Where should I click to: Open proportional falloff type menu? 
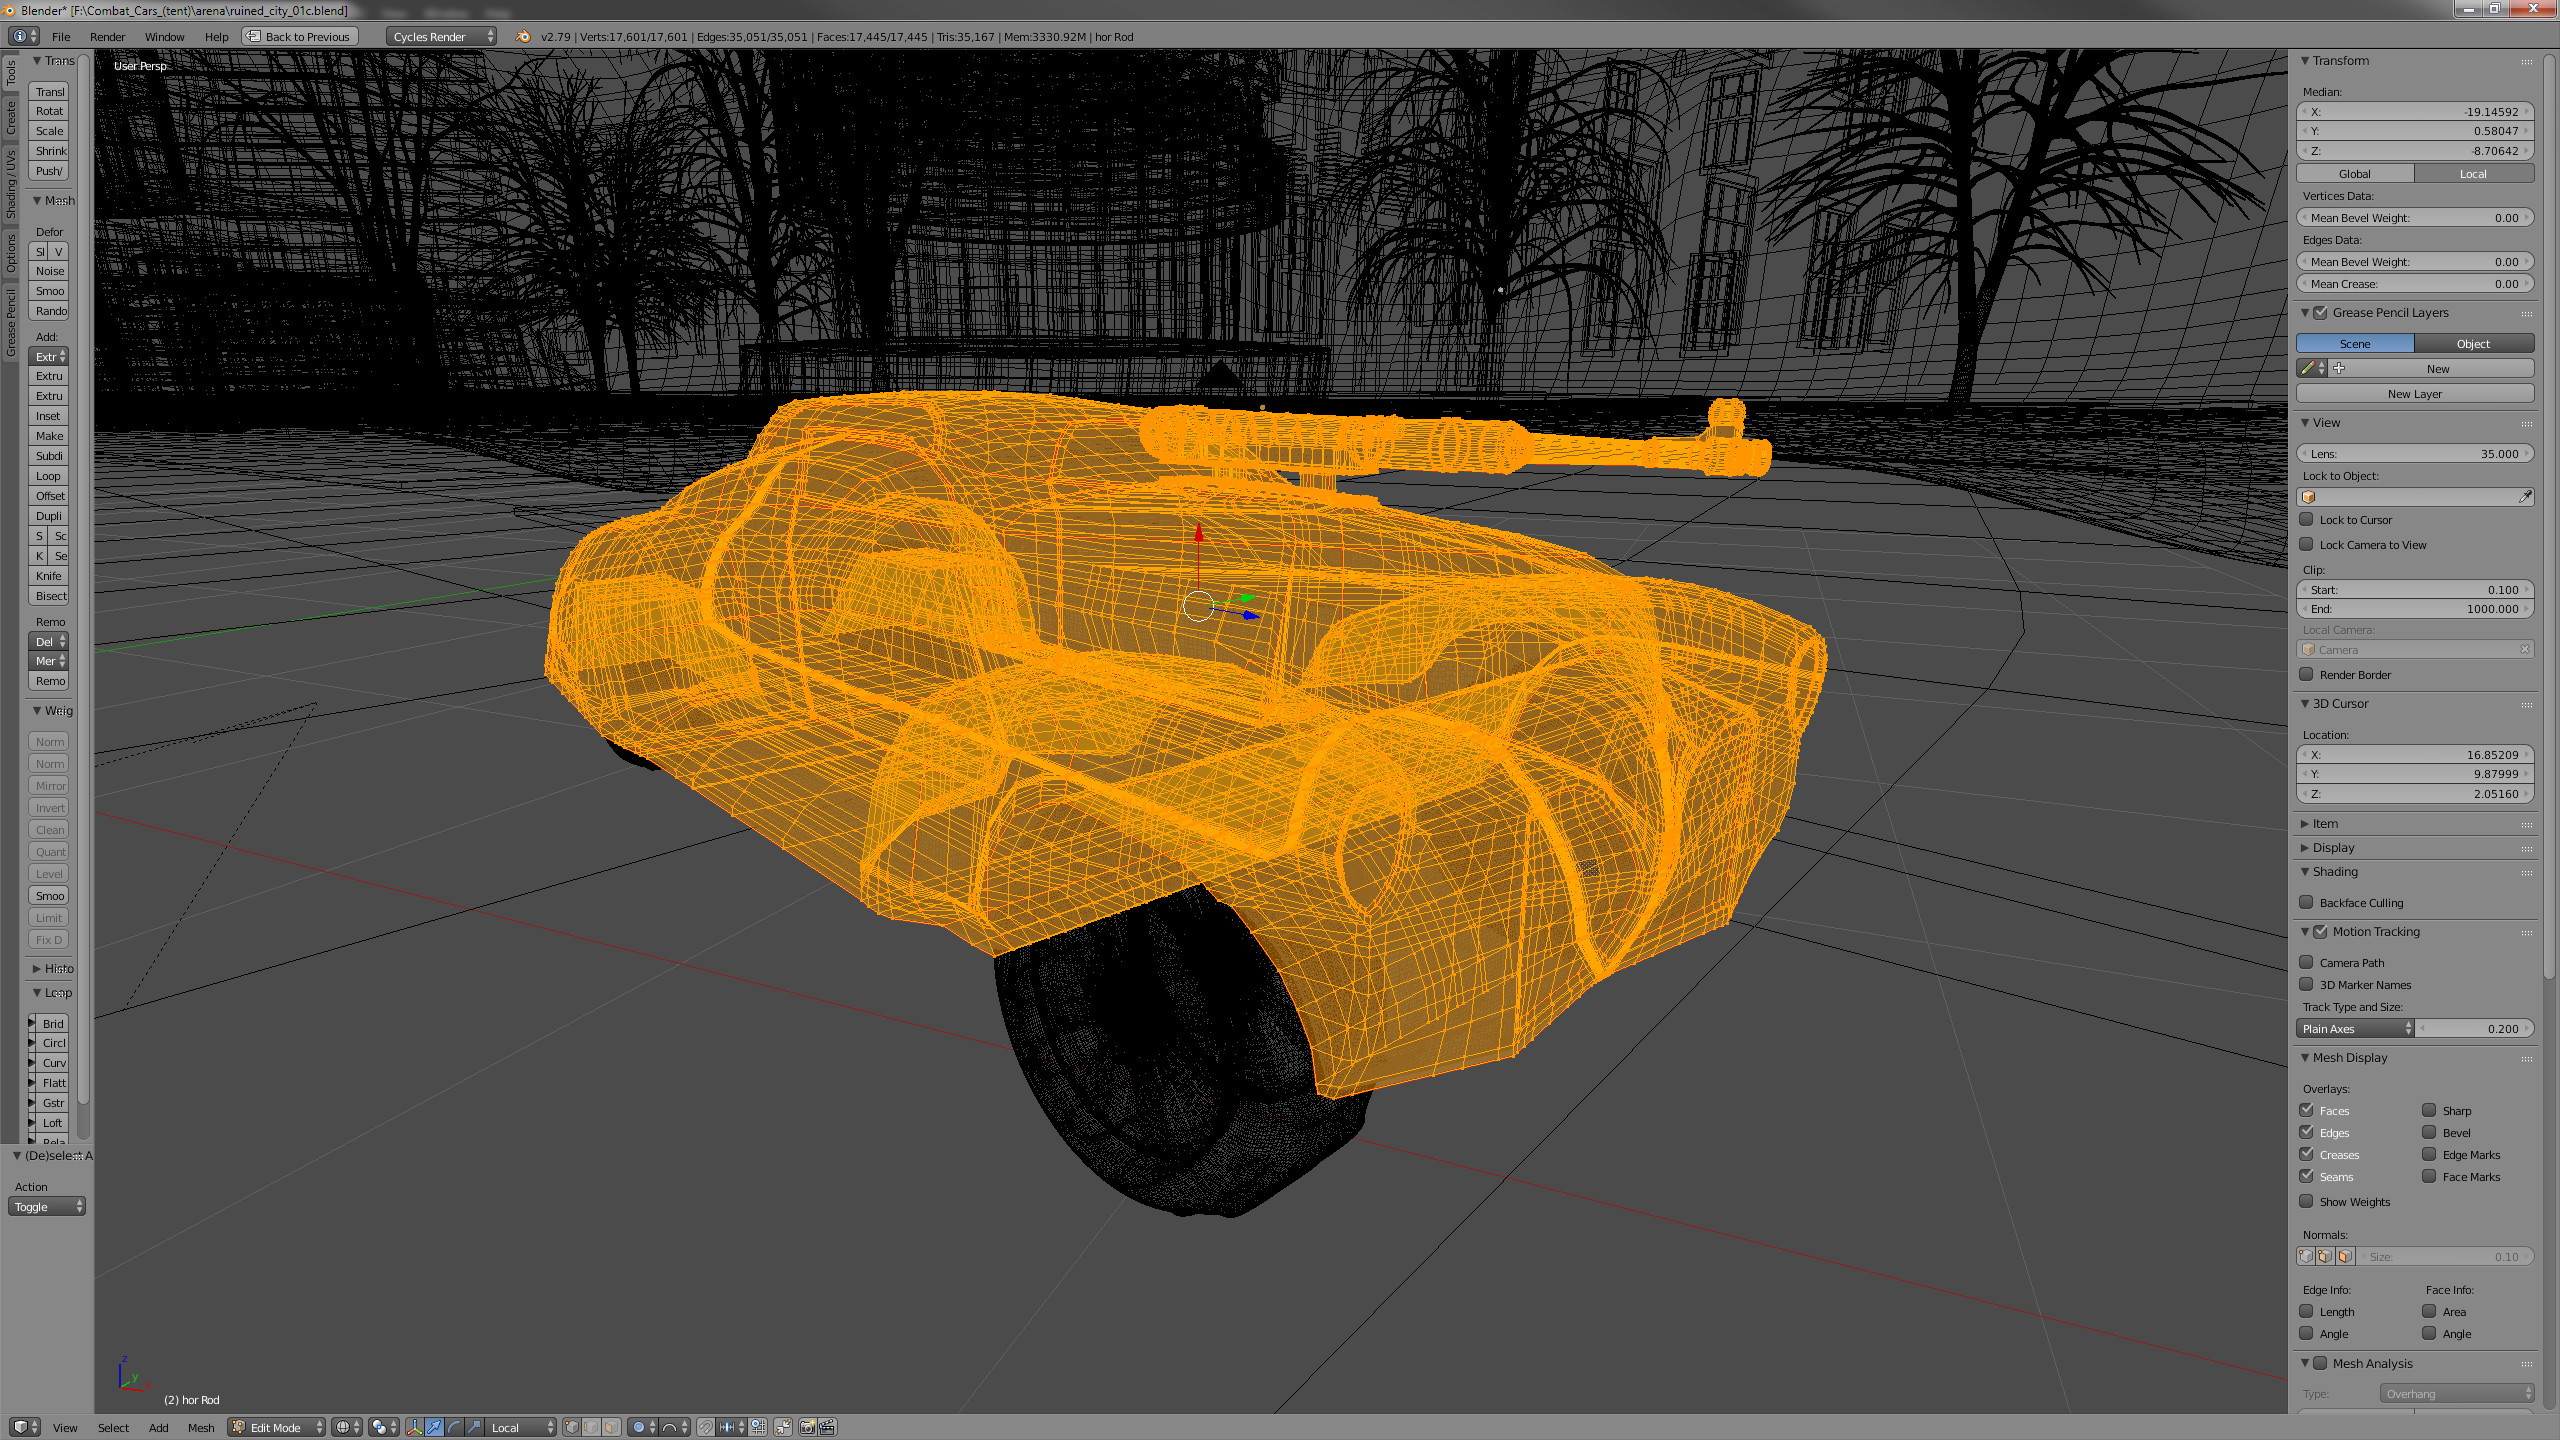(x=675, y=1427)
